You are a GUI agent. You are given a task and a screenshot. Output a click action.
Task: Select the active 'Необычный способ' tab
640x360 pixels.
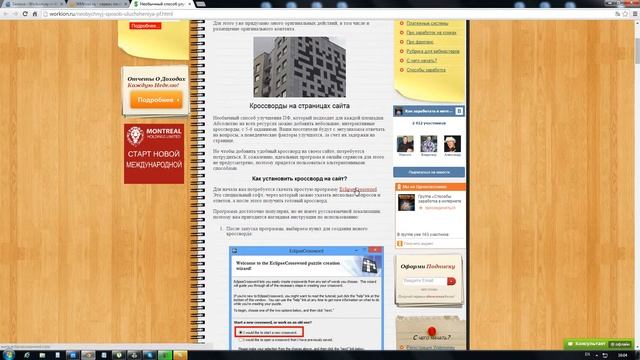162,4
